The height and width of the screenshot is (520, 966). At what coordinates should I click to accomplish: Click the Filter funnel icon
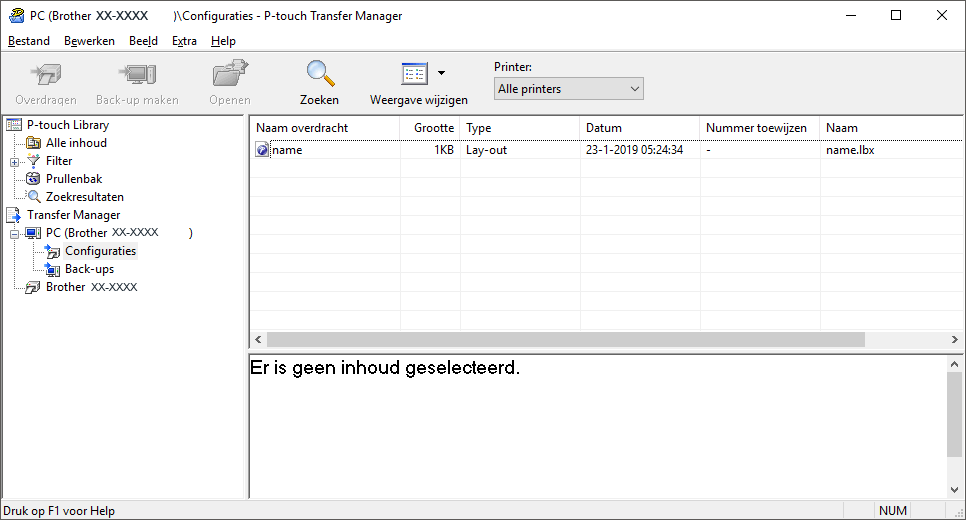(34, 161)
